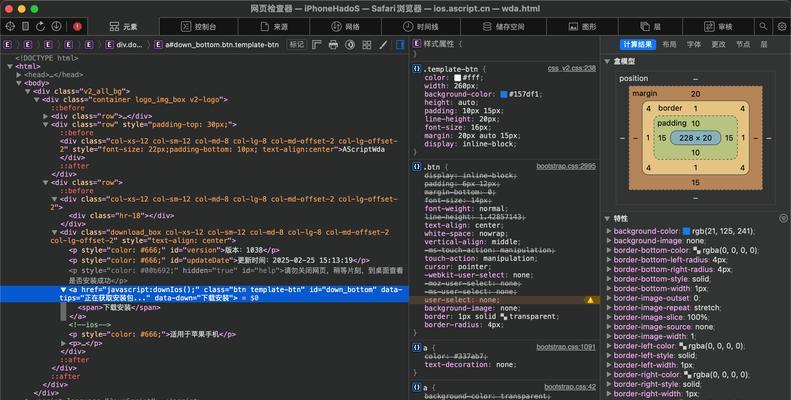Open search with the magnifier icon
The width and height of the screenshot is (791, 400).
click(x=763, y=26)
